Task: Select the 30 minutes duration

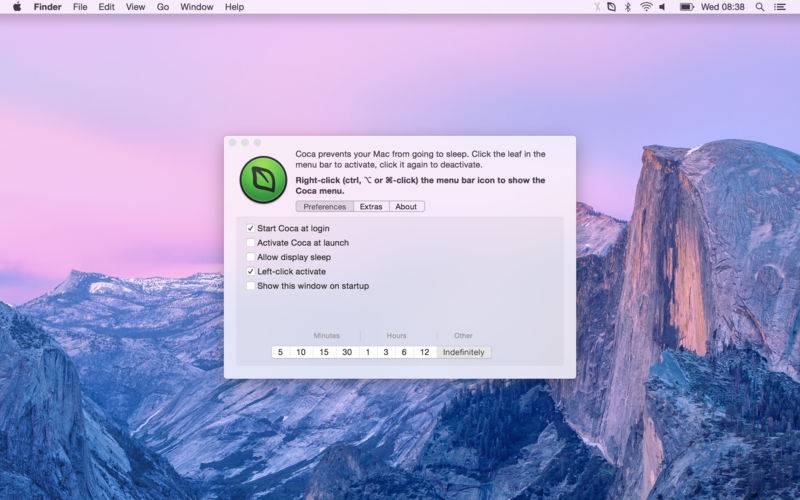Action: tap(347, 352)
